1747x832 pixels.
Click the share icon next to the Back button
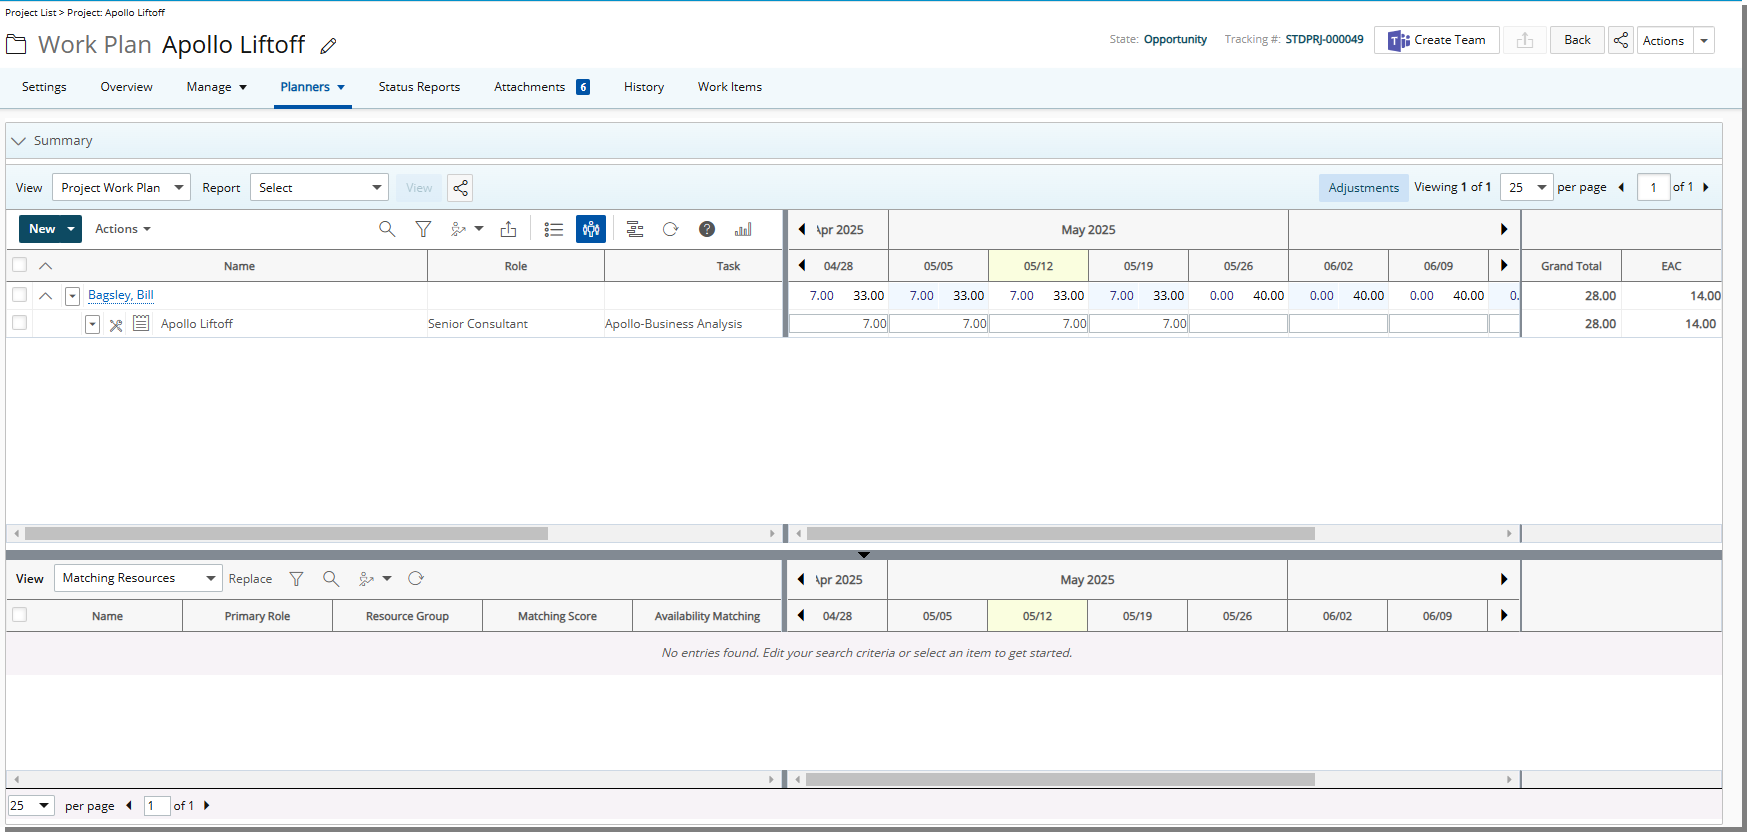1621,40
